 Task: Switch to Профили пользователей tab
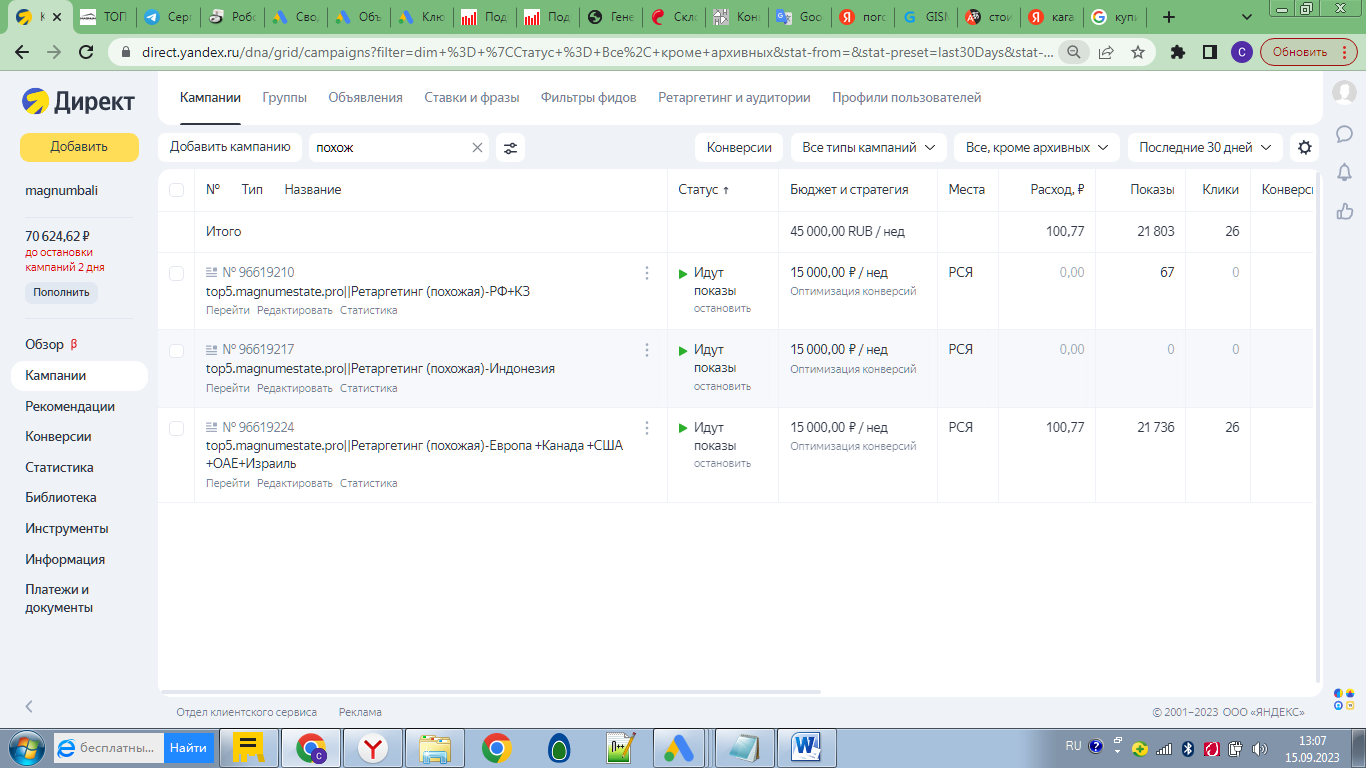click(907, 98)
